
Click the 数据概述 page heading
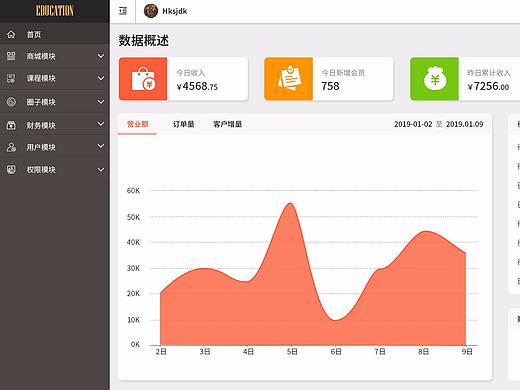click(144, 41)
